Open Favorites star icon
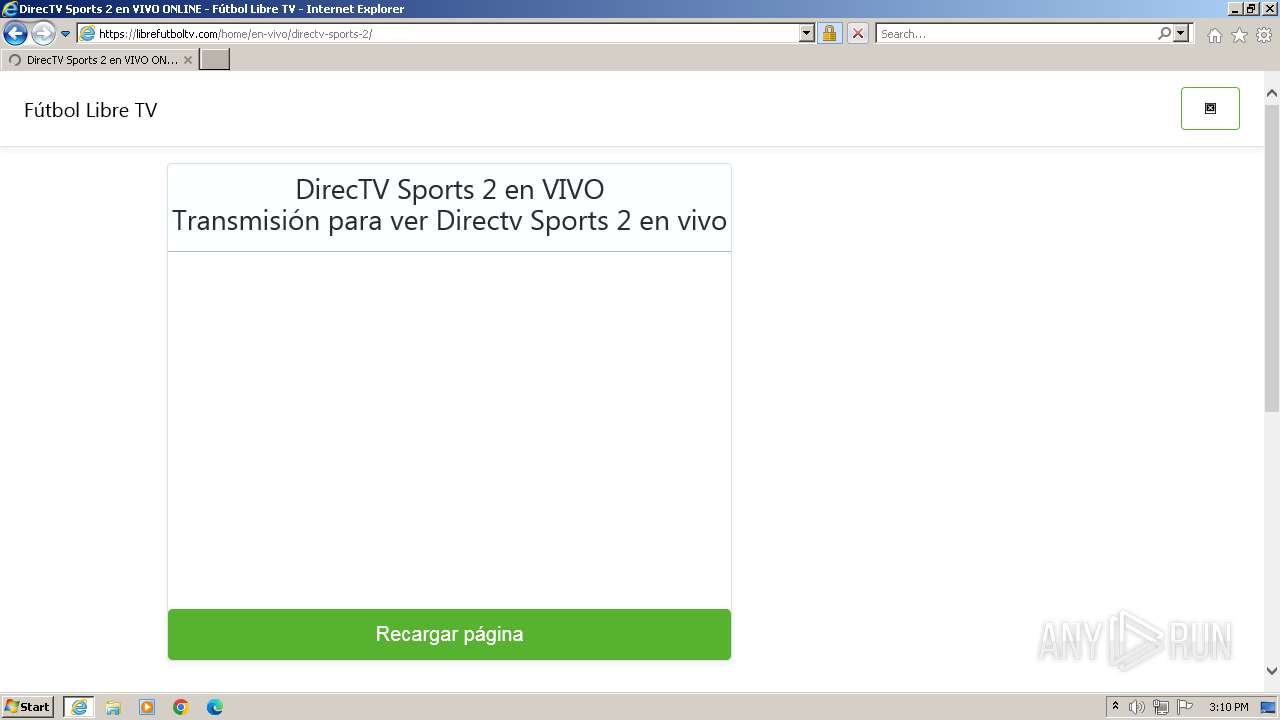This screenshot has height=720, width=1280. coord(1239,35)
